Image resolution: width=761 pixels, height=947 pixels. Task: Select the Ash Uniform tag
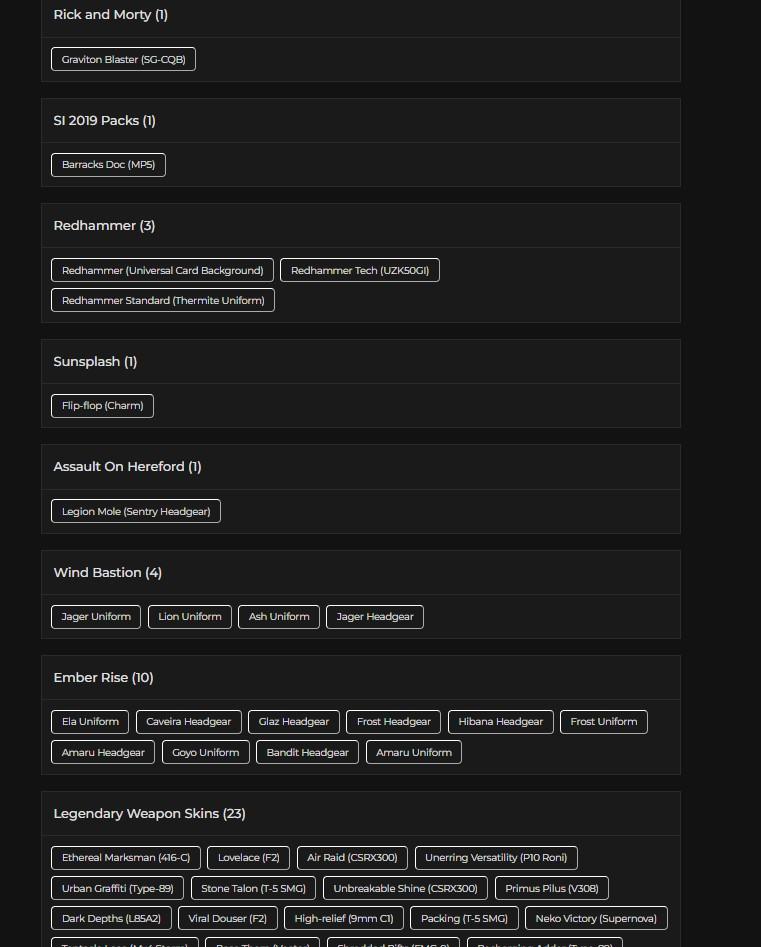[x=279, y=617]
